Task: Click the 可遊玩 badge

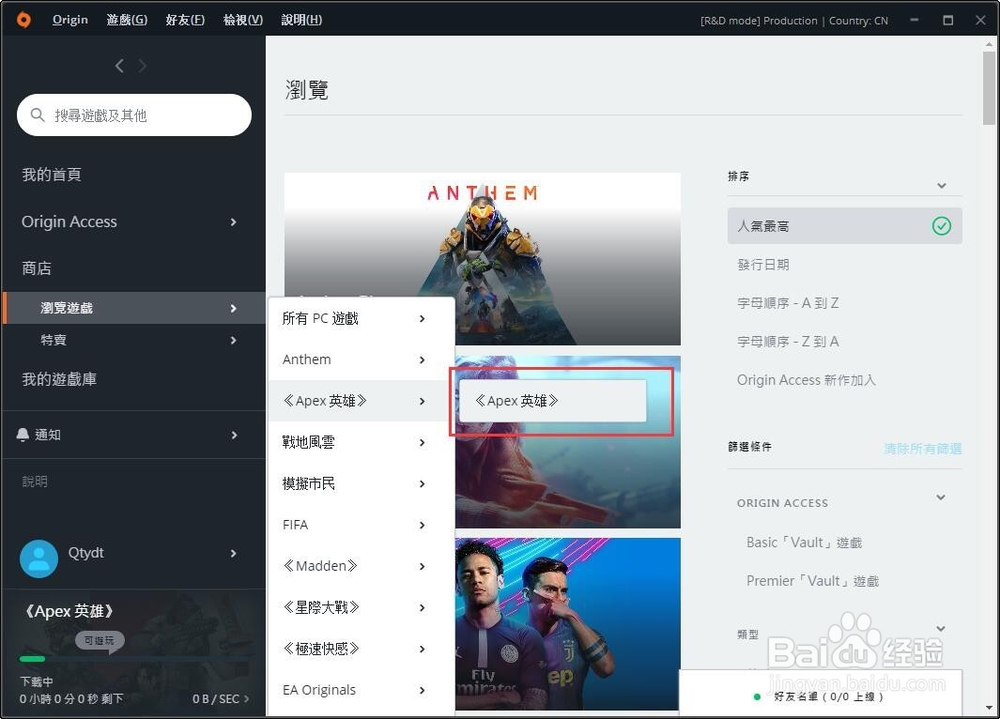Action: [x=99, y=640]
